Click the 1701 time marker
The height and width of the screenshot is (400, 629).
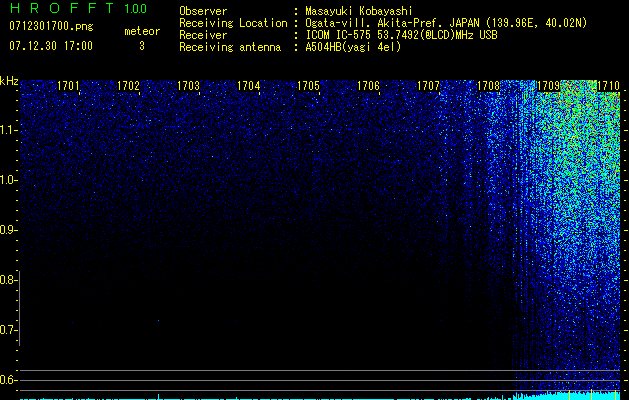pyautogui.click(x=68, y=86)
